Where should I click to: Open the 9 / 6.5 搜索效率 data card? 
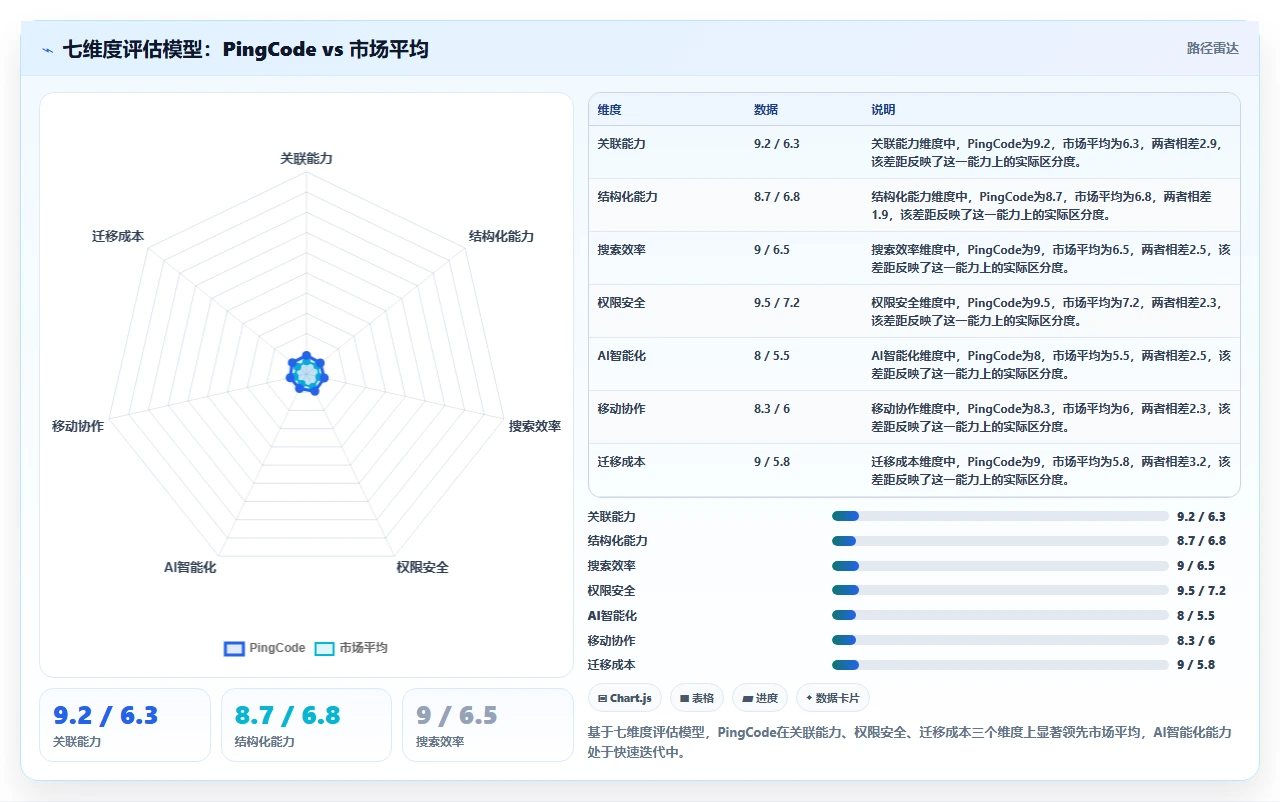tap(488, 725)
